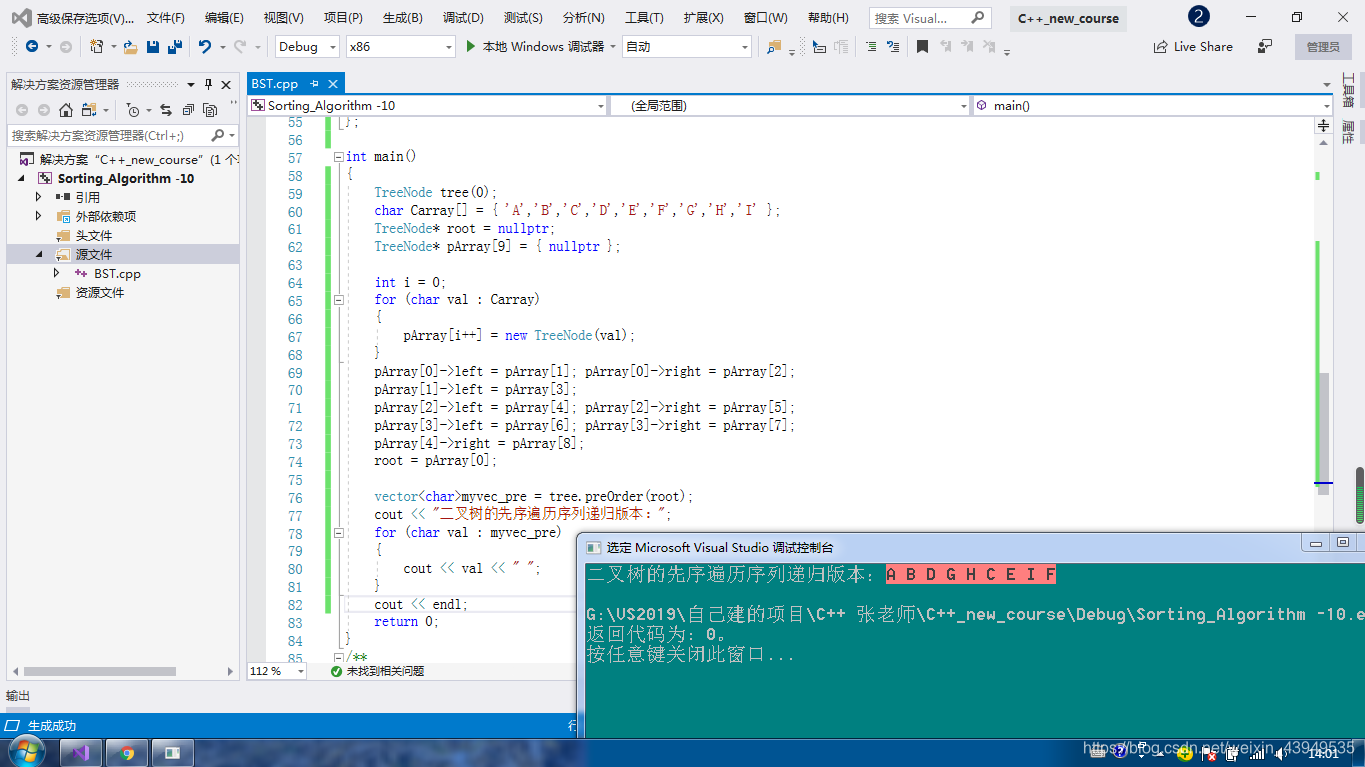Screen dimensions: 1365x767
Task: Click the Home icon in Solution Explorer
Action: point(66,110)
